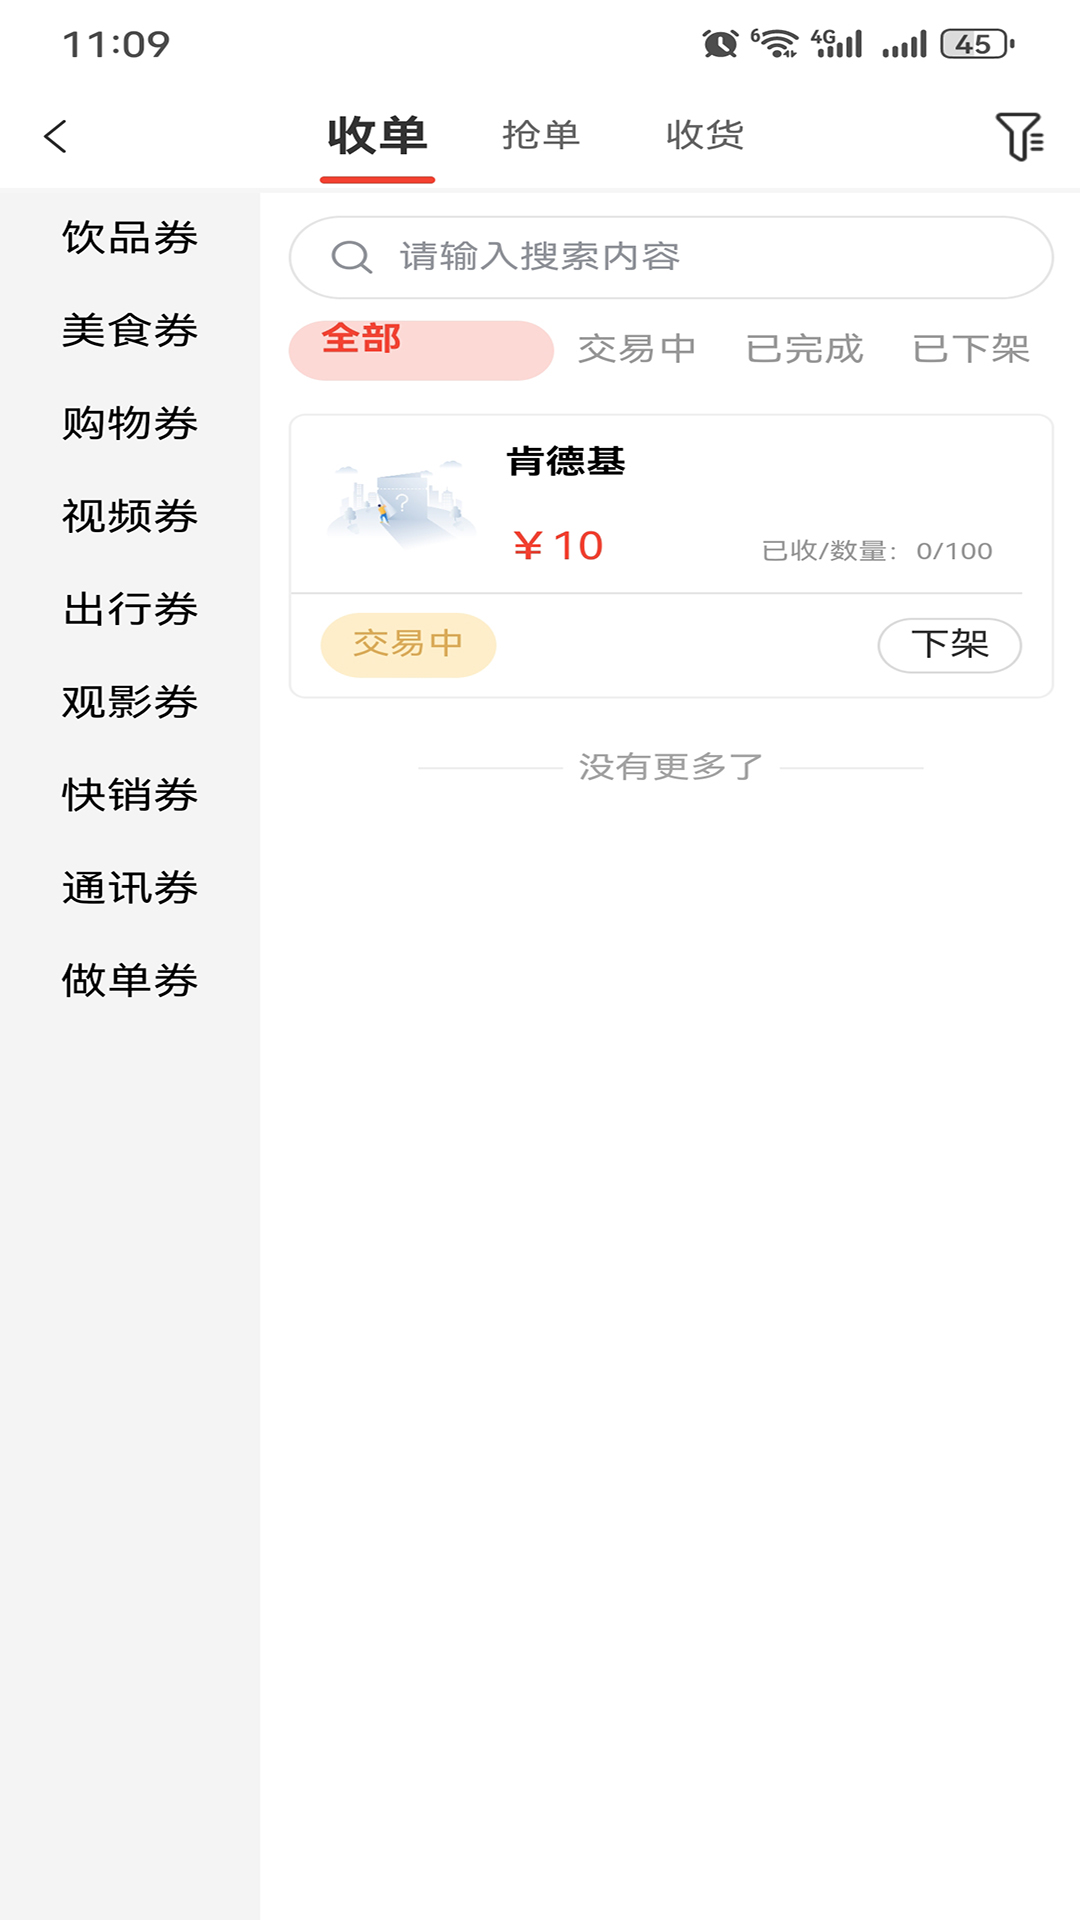Select the 全部 filter chip
1080x1920 pixels.
pos(421,349)
